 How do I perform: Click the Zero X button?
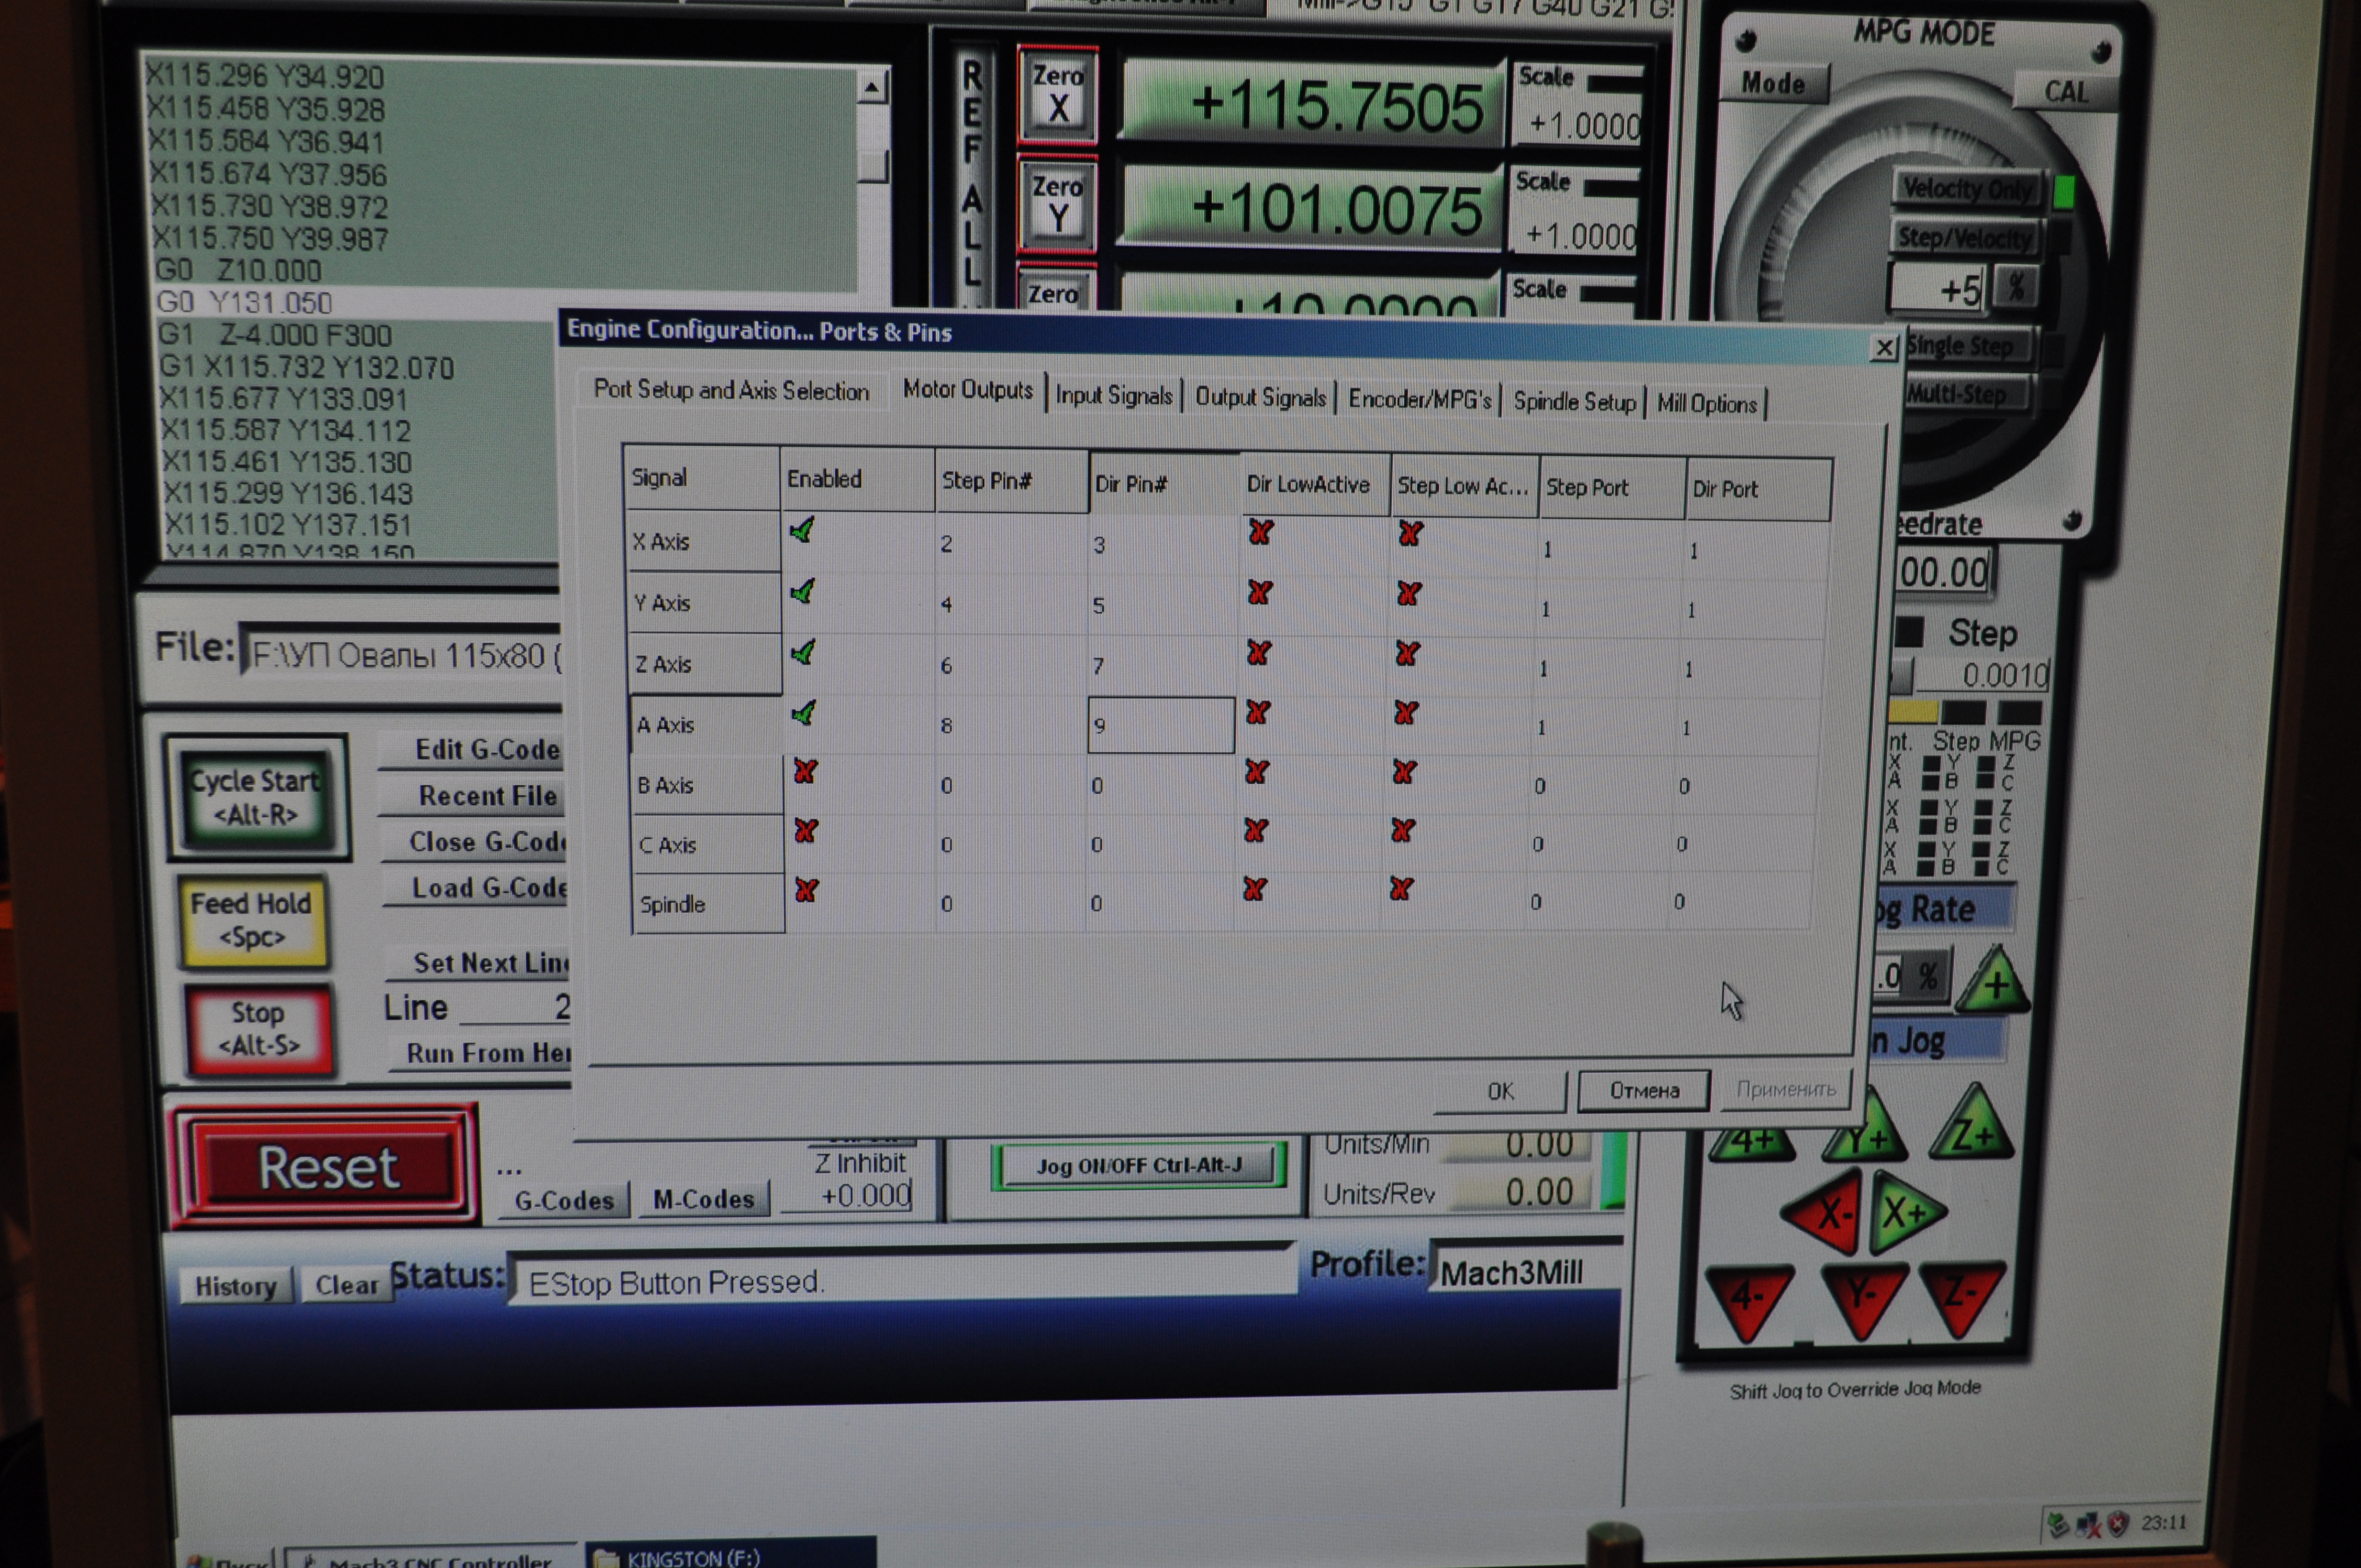1058,94
